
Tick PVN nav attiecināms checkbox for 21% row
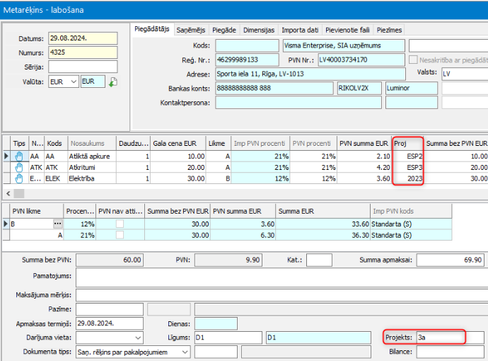(x=120, y=235)
